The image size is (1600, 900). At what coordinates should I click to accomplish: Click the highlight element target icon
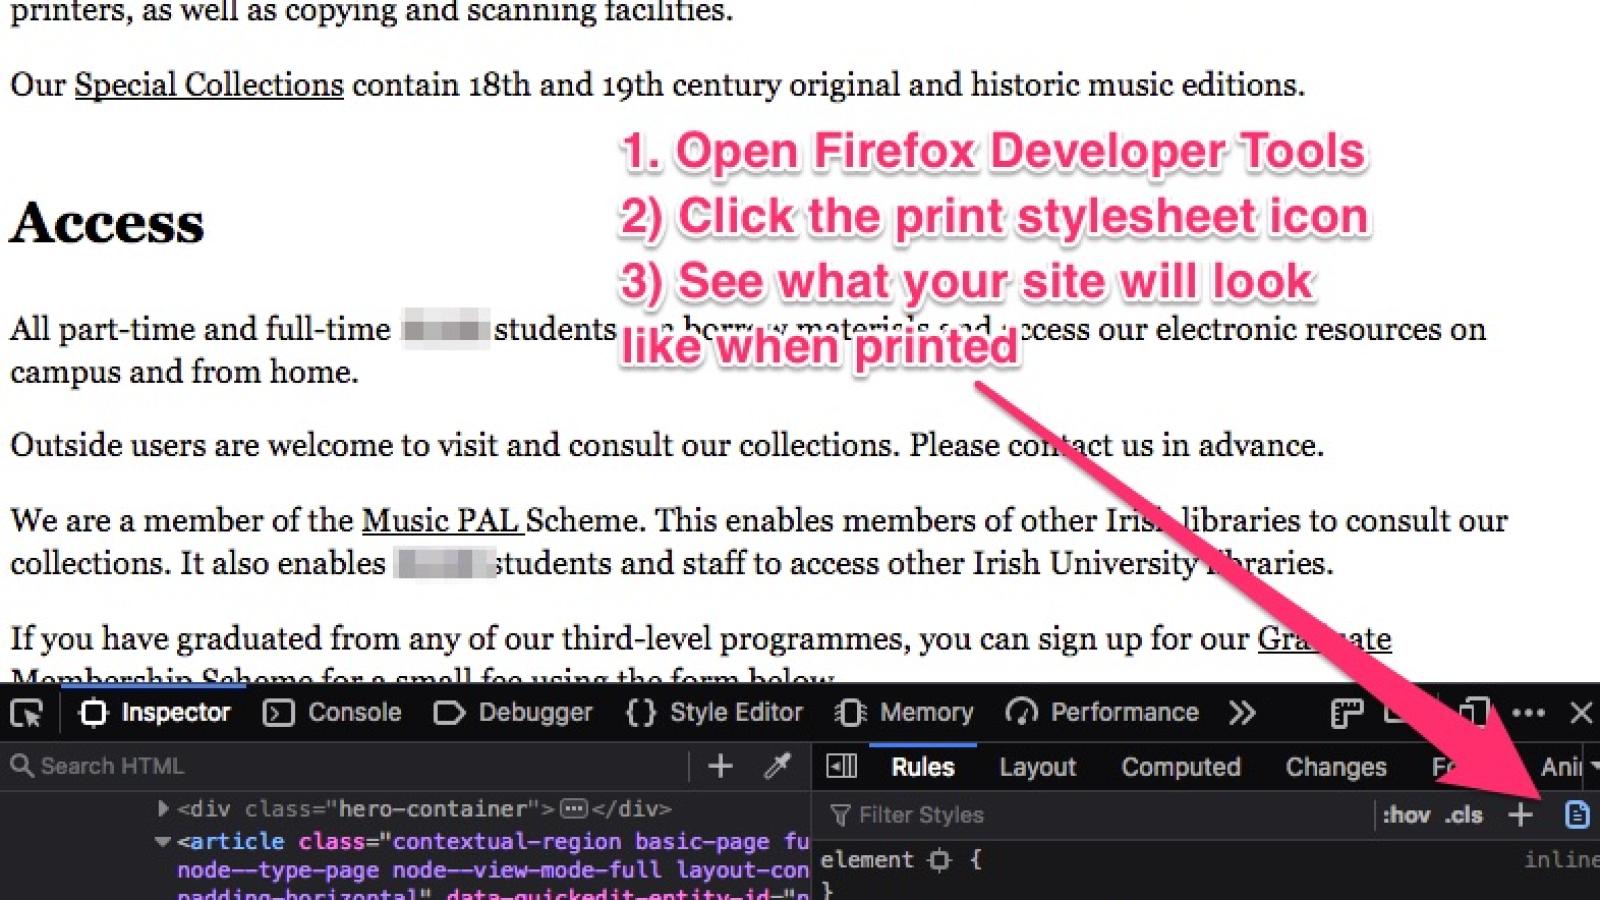point(939,860)
